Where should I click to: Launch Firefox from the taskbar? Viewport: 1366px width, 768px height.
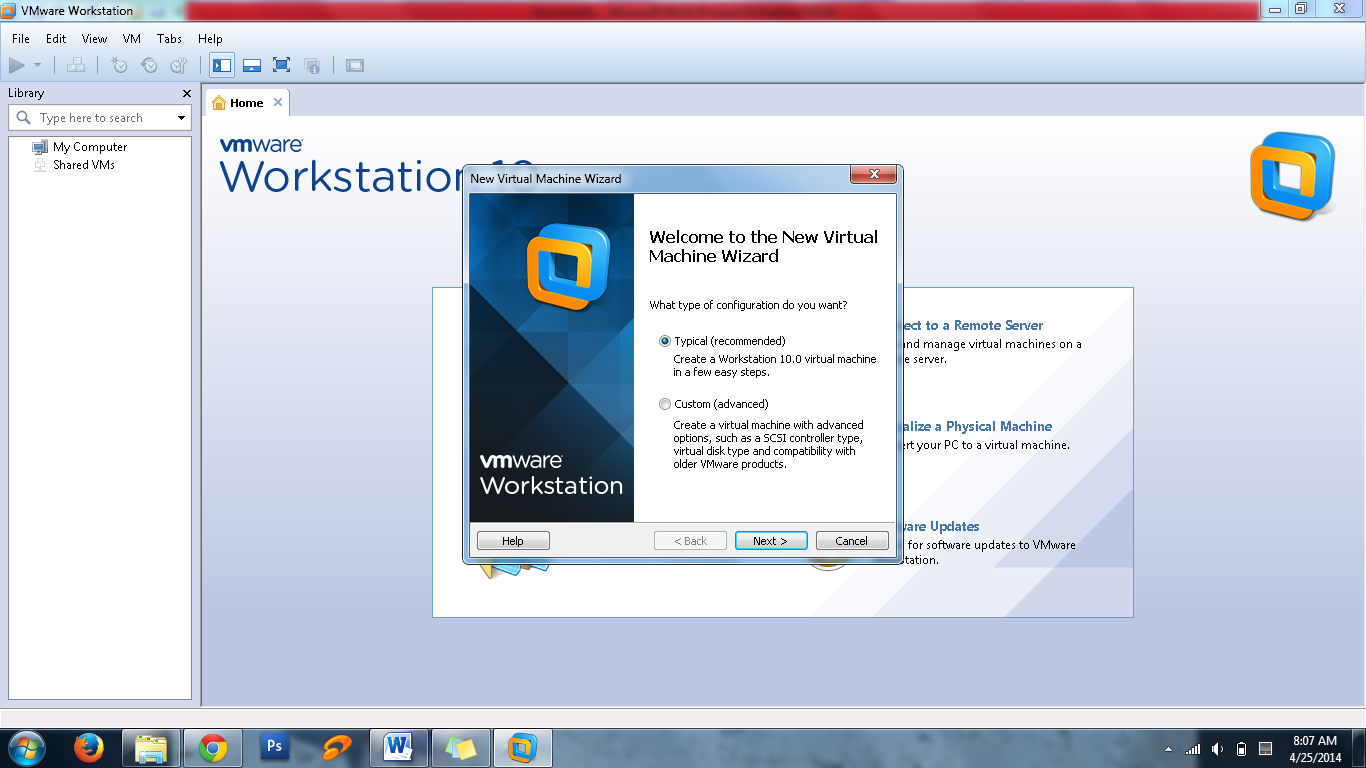point(89,748)
